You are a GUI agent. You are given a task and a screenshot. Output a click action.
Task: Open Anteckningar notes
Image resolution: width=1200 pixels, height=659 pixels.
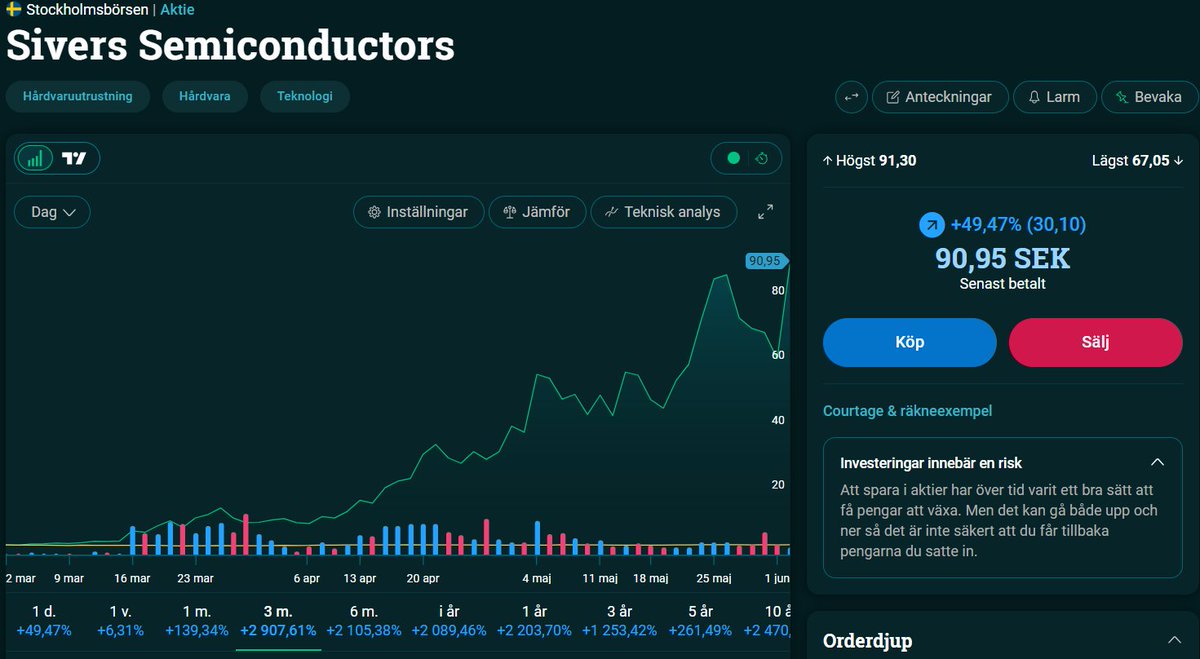click(x=939, y=97)
